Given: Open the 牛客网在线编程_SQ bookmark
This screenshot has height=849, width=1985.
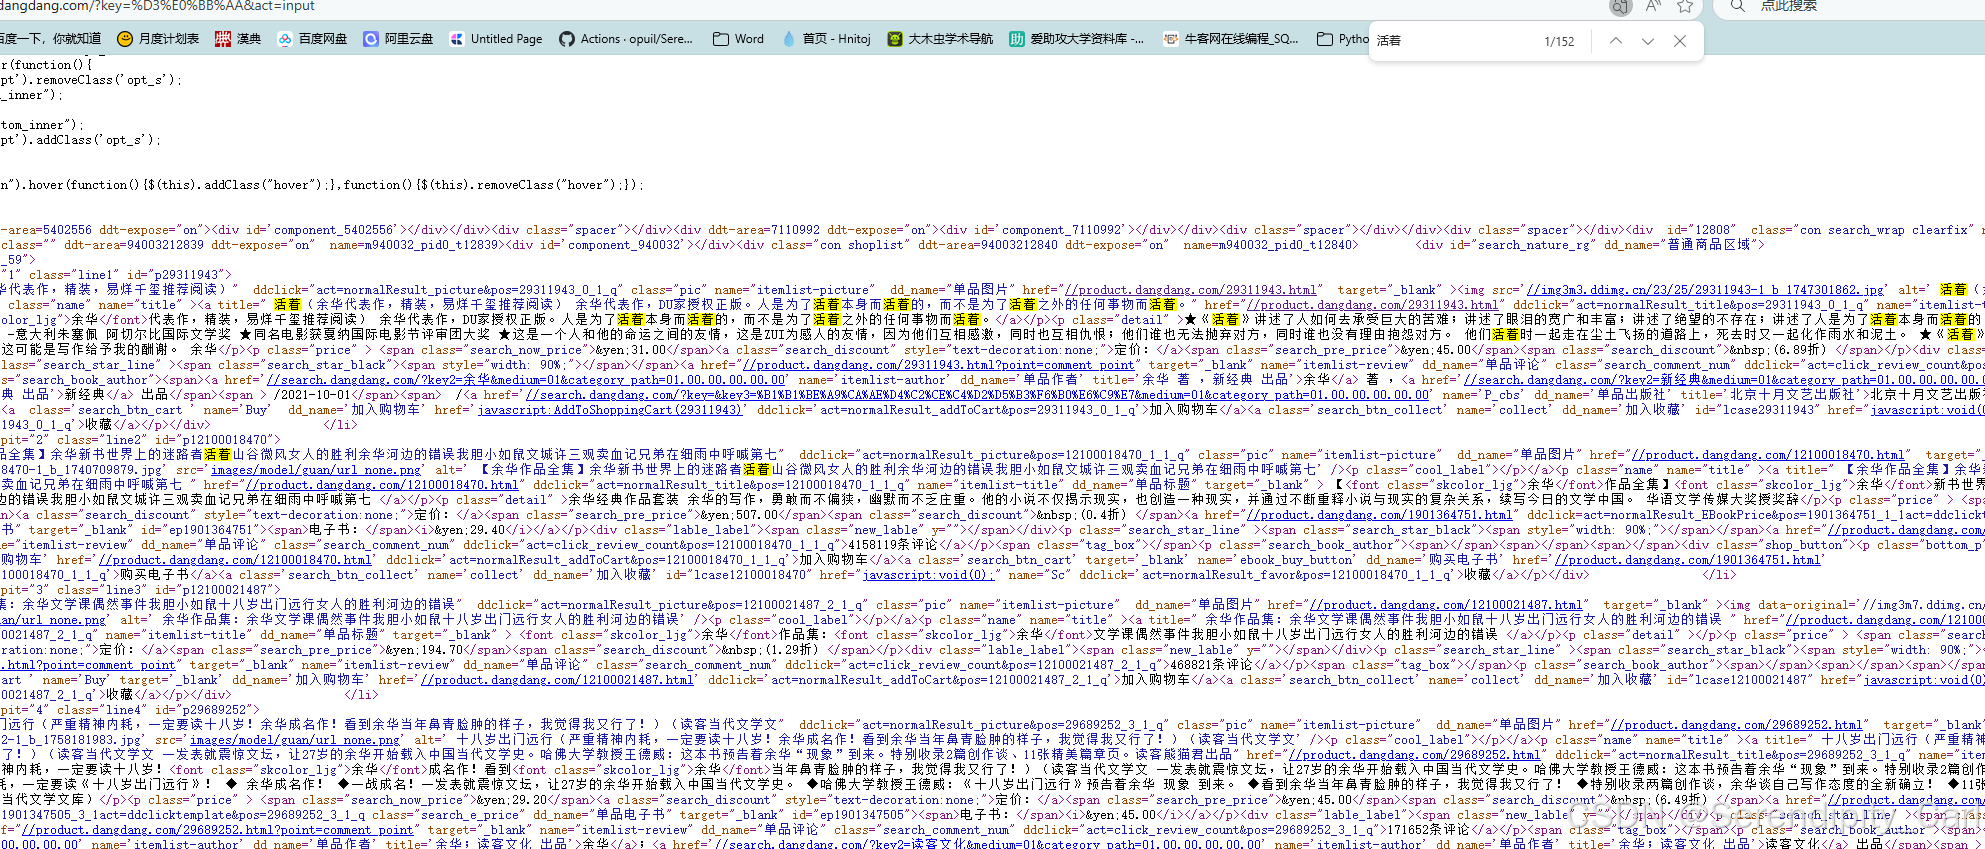Looking at the screenshot, I should tap(1230, 39).
